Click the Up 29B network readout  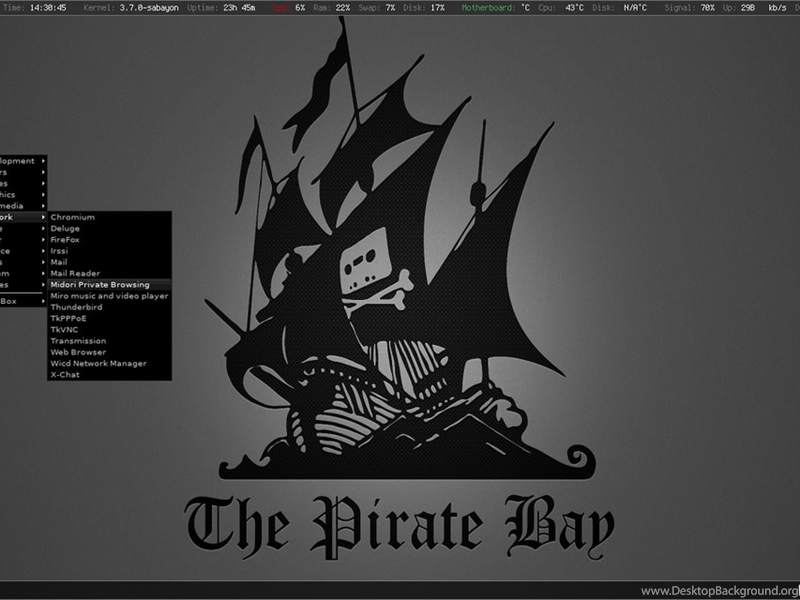click(x=739, y=8)
